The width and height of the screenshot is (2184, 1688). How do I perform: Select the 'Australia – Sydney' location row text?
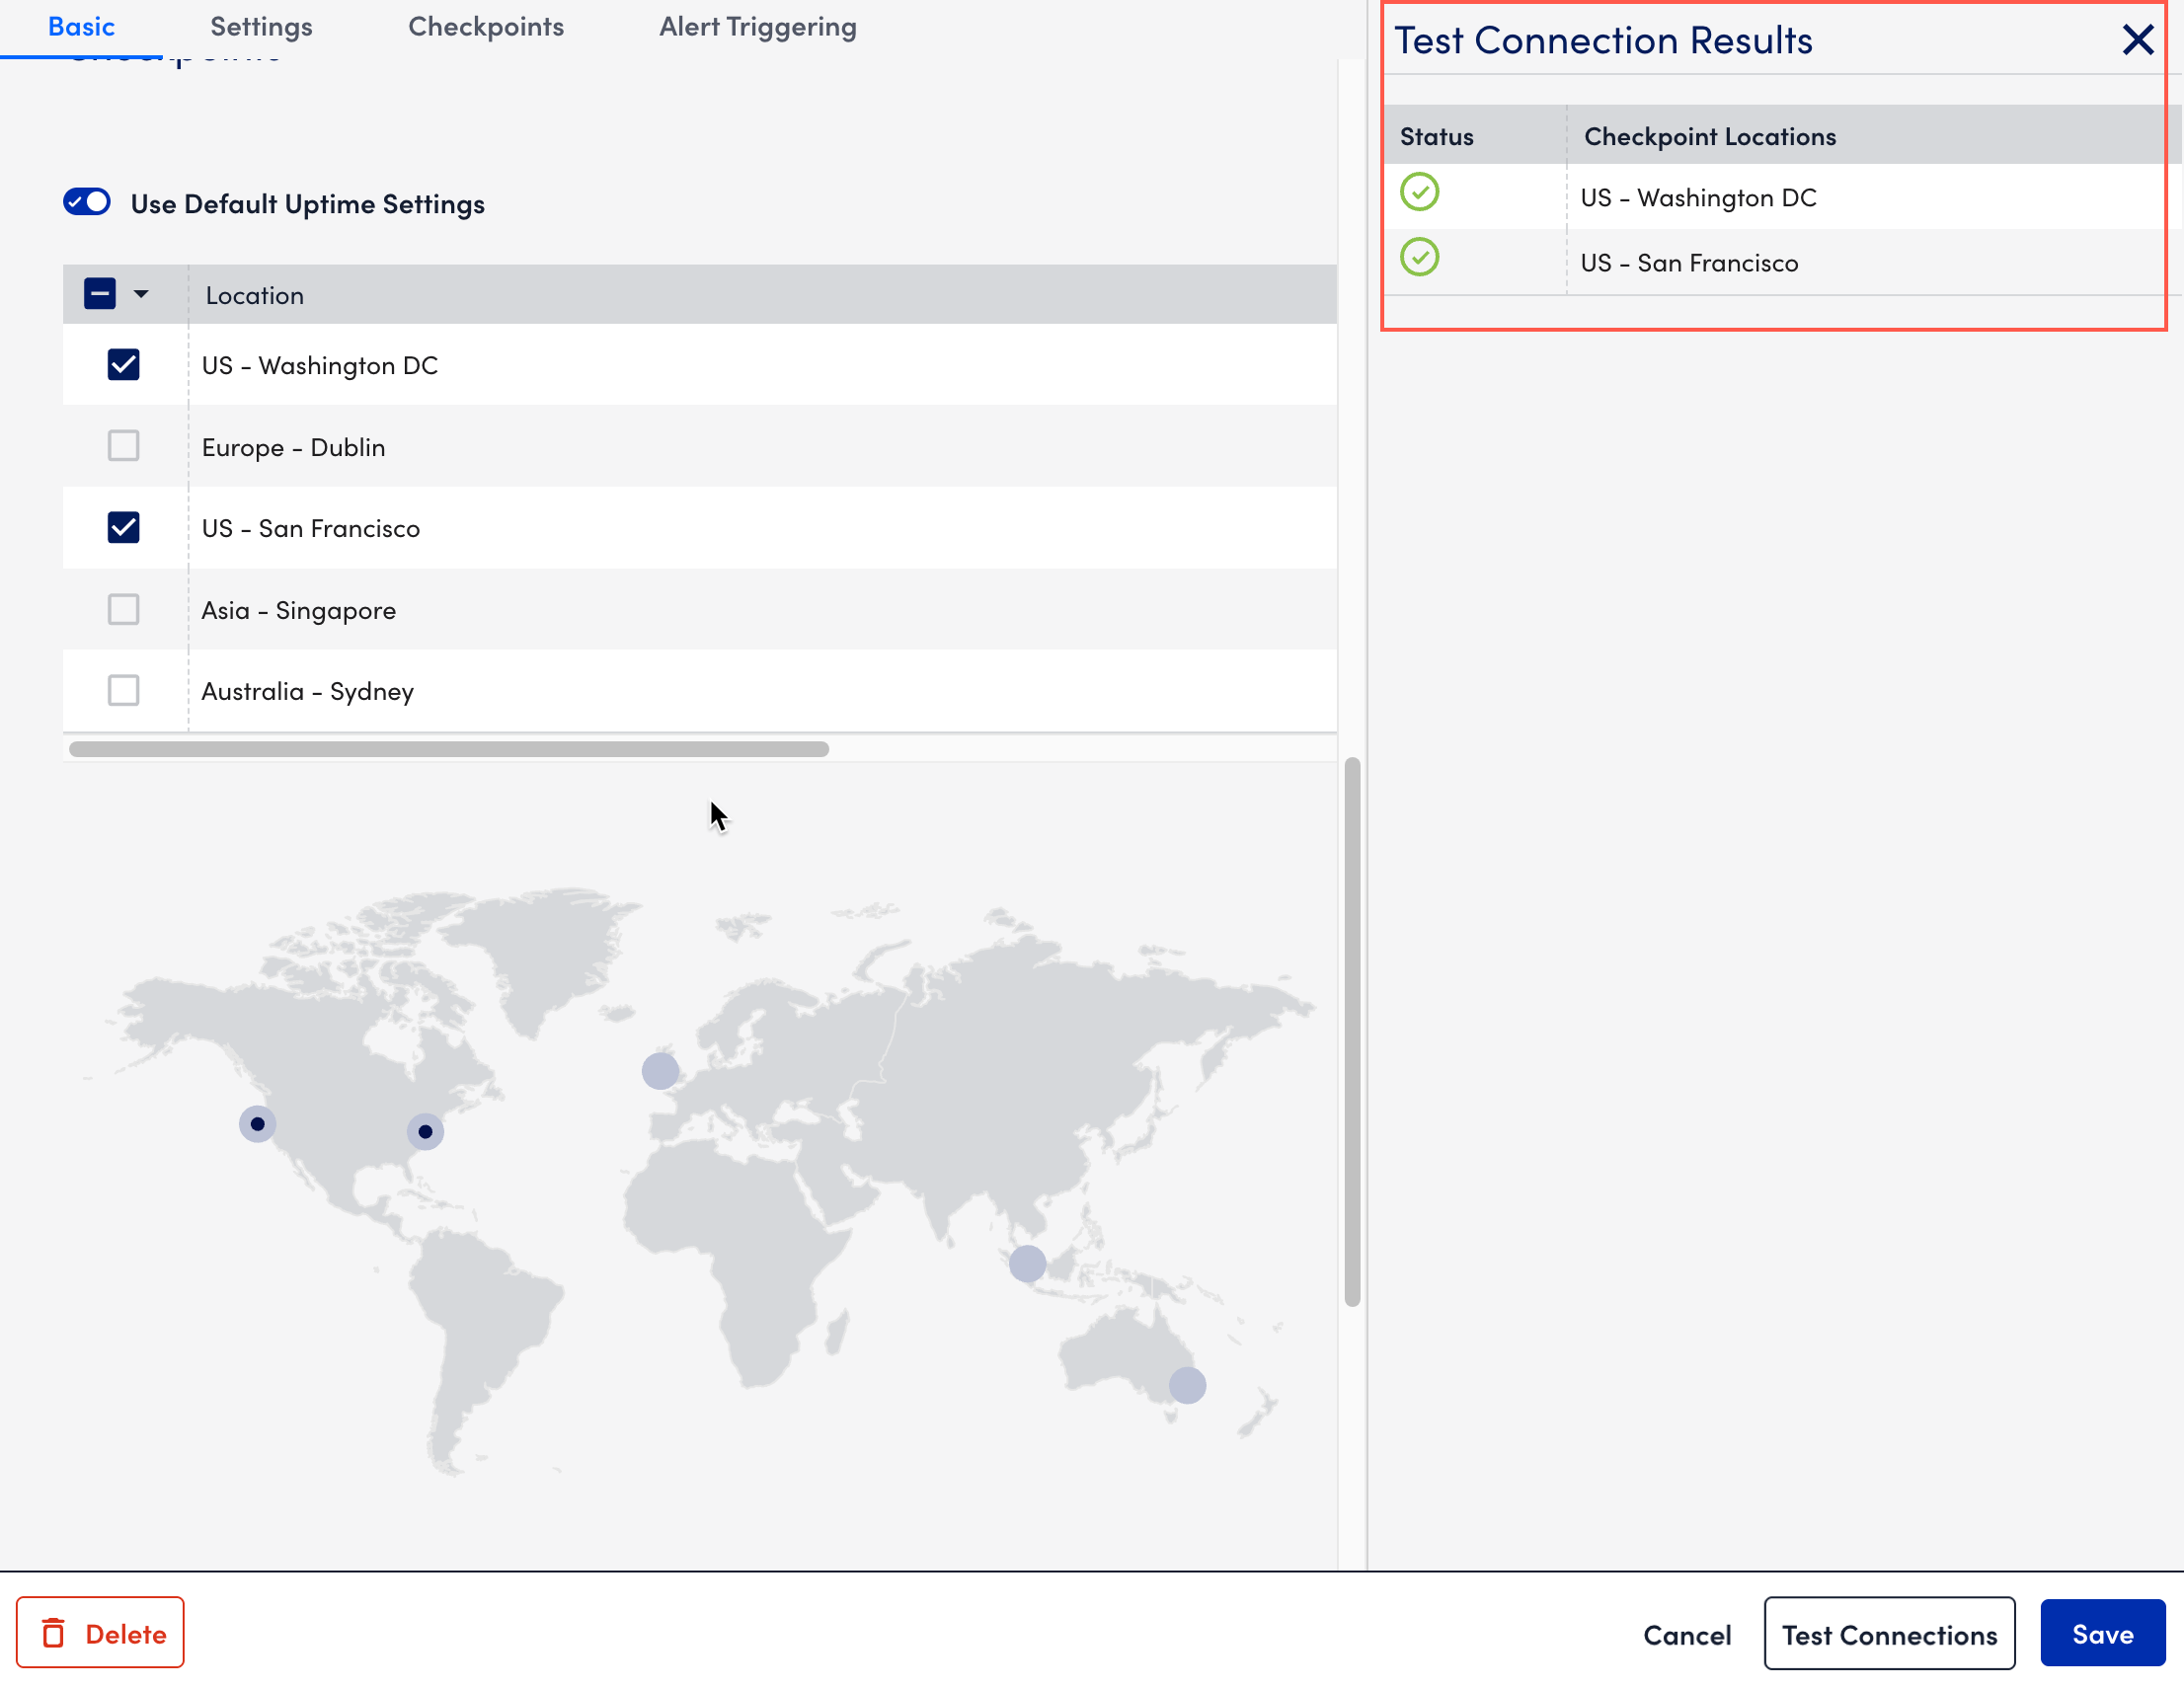pos(308,691)
